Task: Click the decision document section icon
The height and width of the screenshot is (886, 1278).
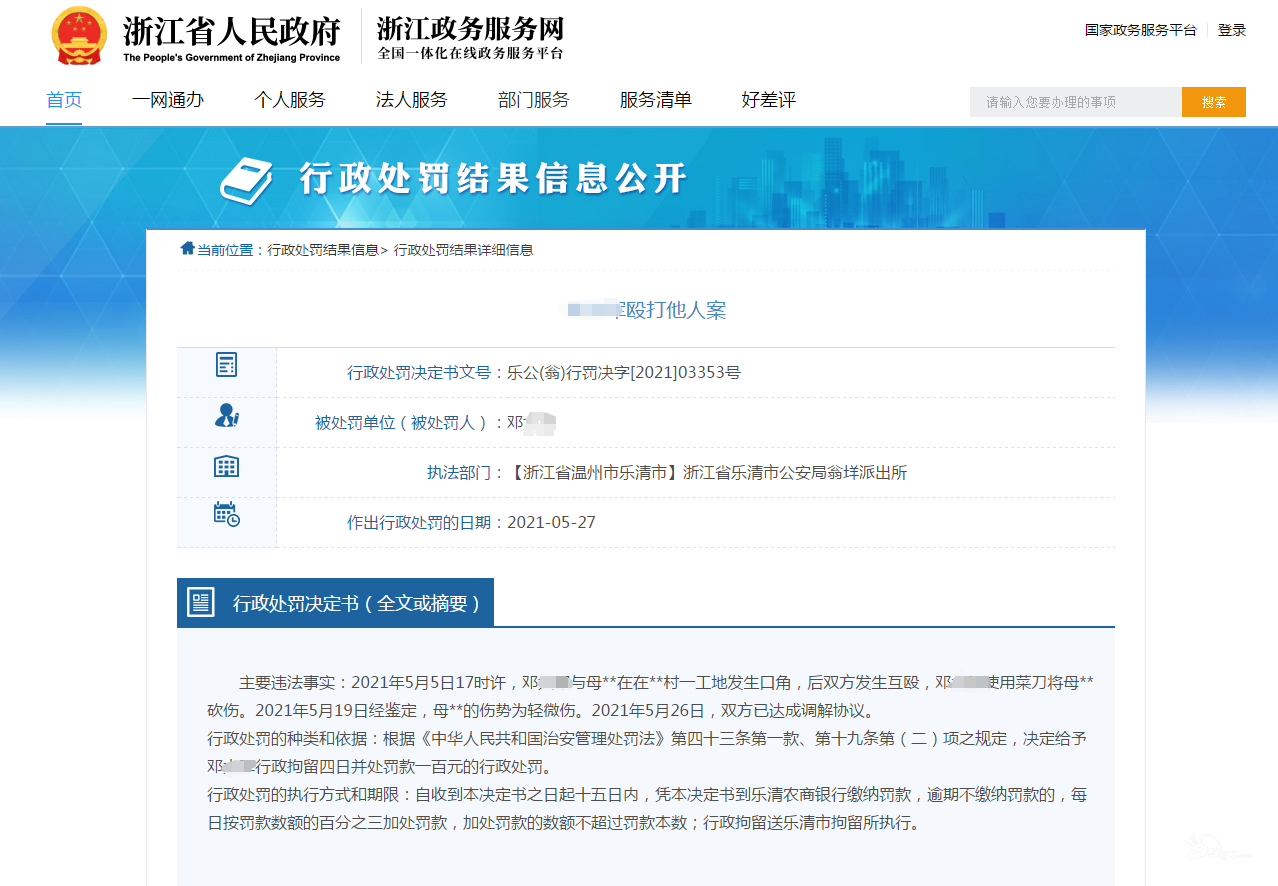Action: pyautogui.click(x=201, y=602)
